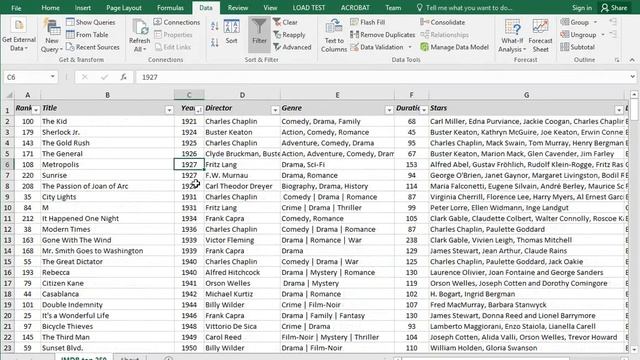Select cell with Citizen Kane

tap(107, 283)
